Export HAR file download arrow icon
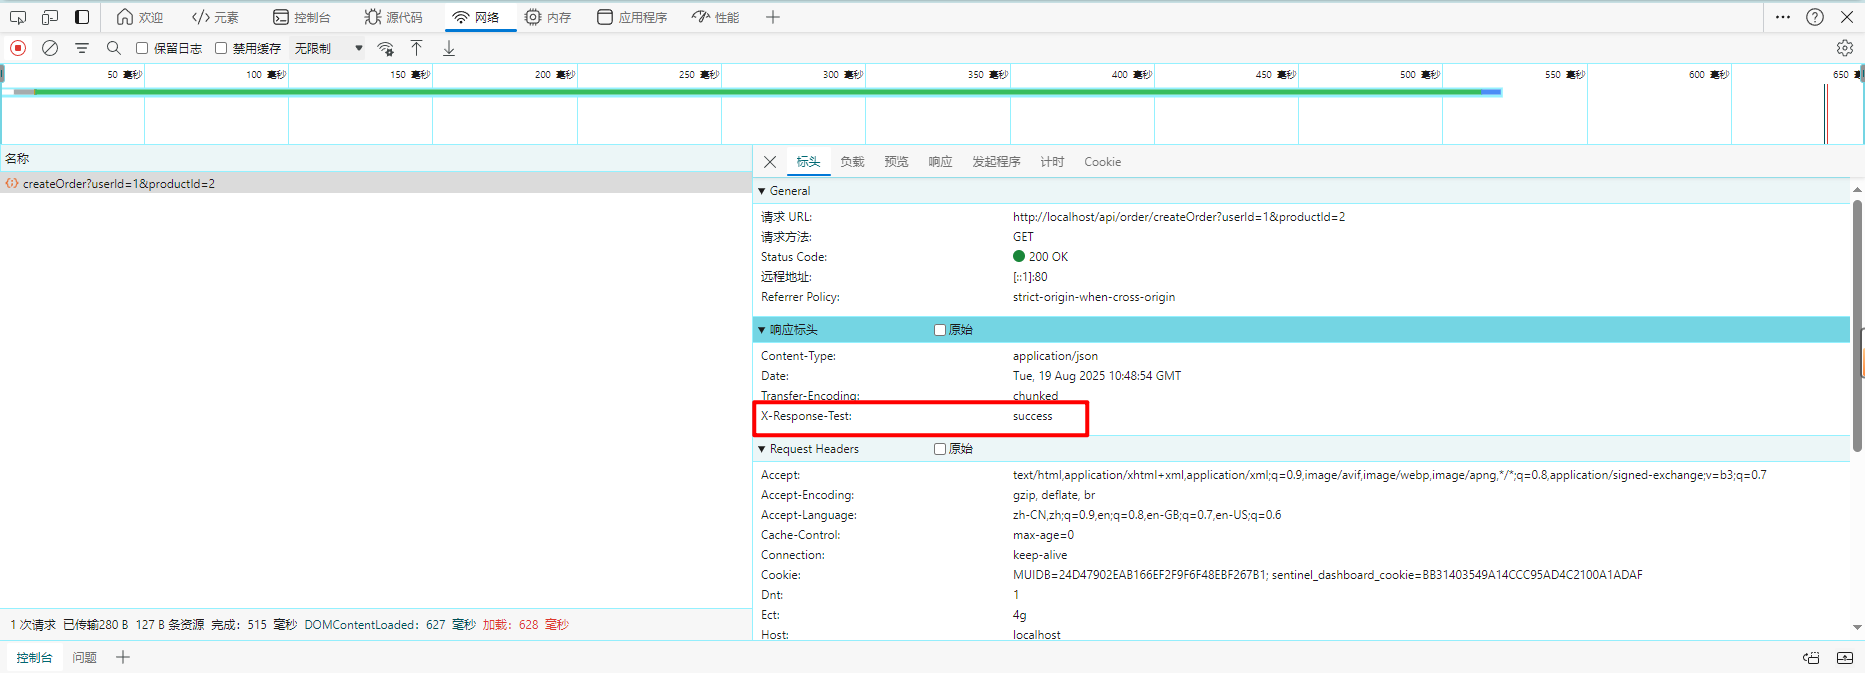Screen dimensions: 1865x673 (x=449, y=48)
